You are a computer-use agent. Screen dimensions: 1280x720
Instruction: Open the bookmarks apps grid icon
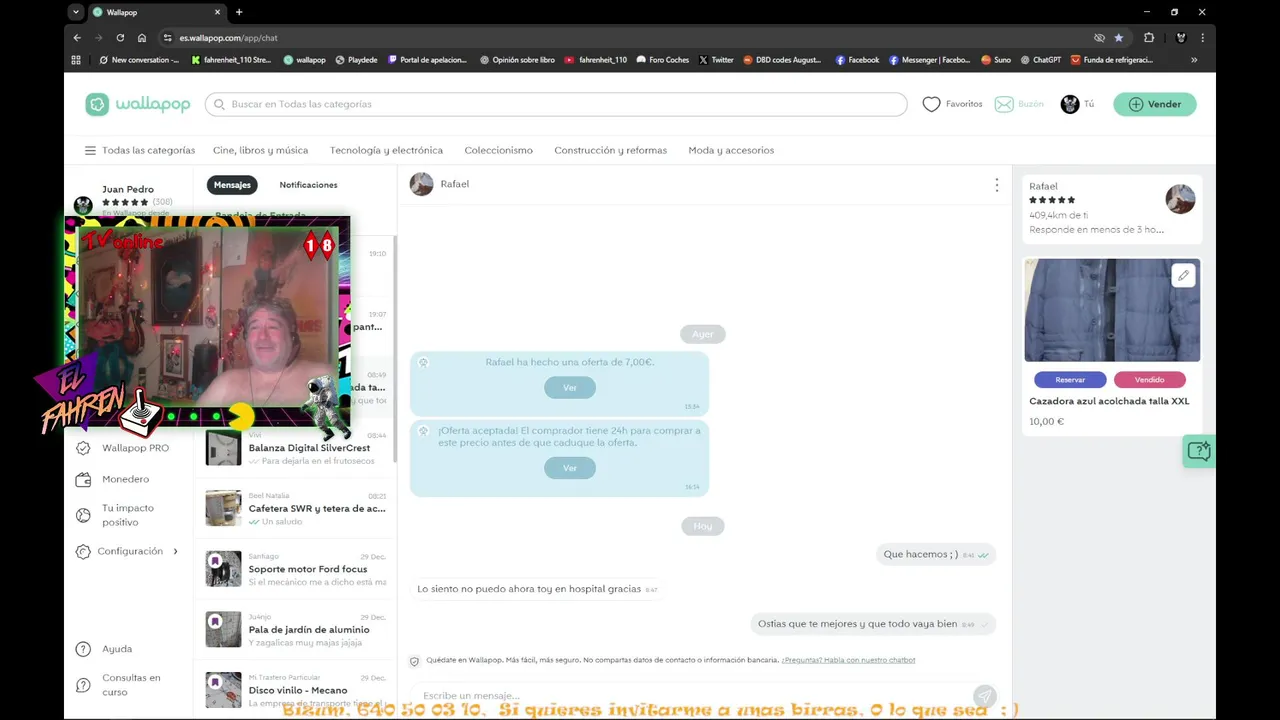(76, 60)
